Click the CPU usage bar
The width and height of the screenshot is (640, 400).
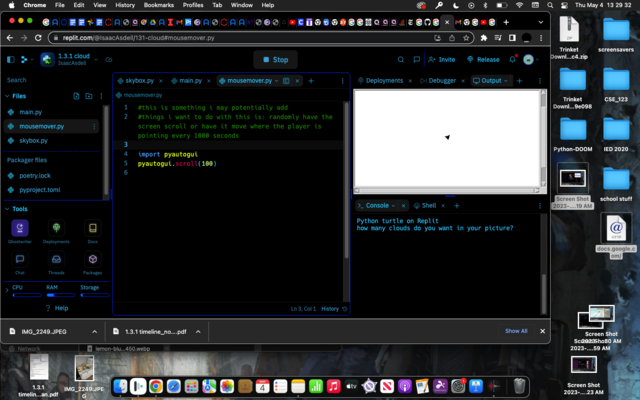pos(27,295)
